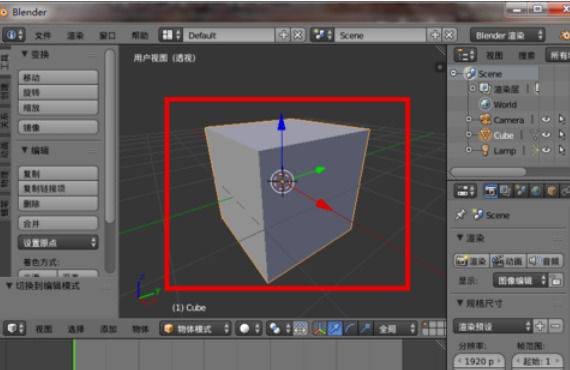Image resolution: width=570 pixels, height=370 pixels.
Task: Click the screen layout browse icon beside Default
Action: click(171, 35)
